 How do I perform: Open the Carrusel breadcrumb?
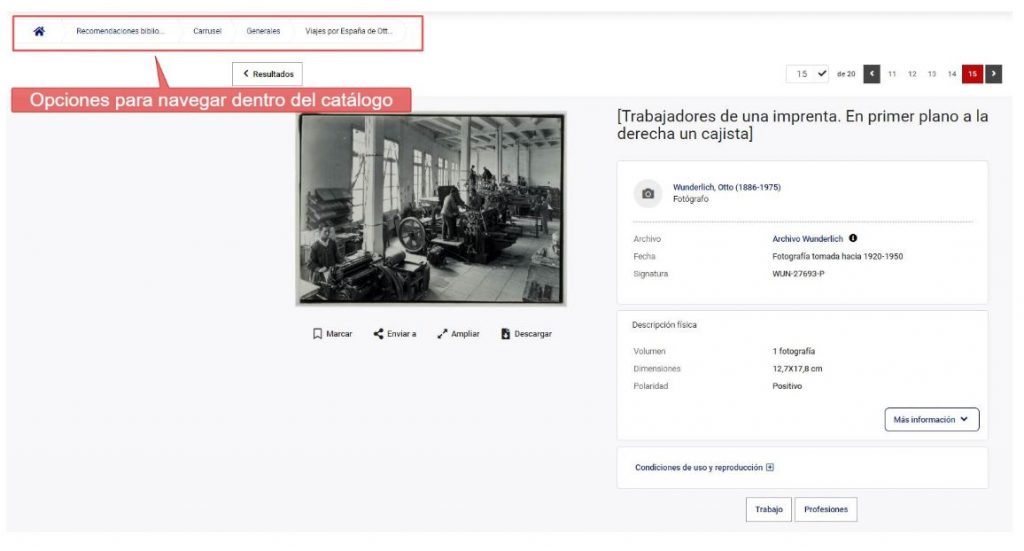point(207,31)
